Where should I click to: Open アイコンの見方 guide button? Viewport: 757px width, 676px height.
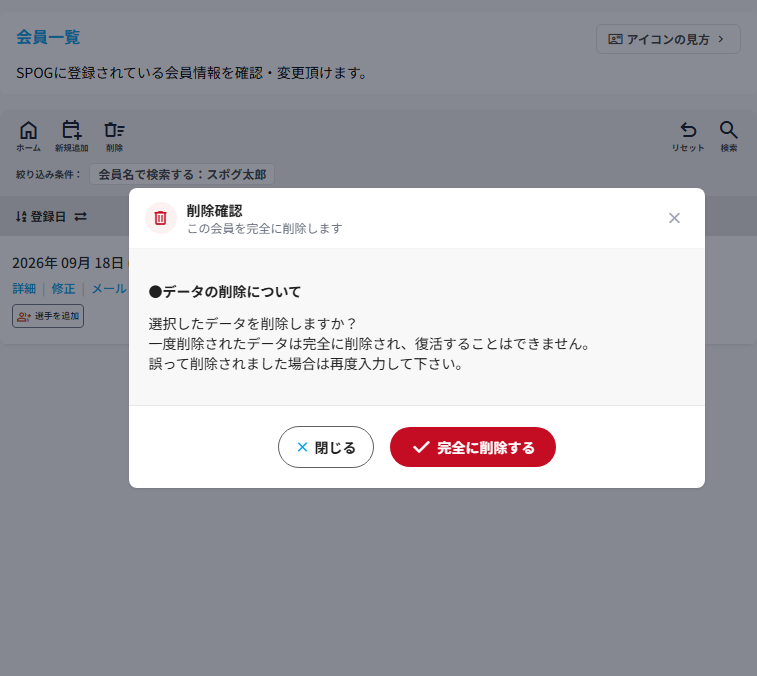pyautogui.click(x=668, y=39)
